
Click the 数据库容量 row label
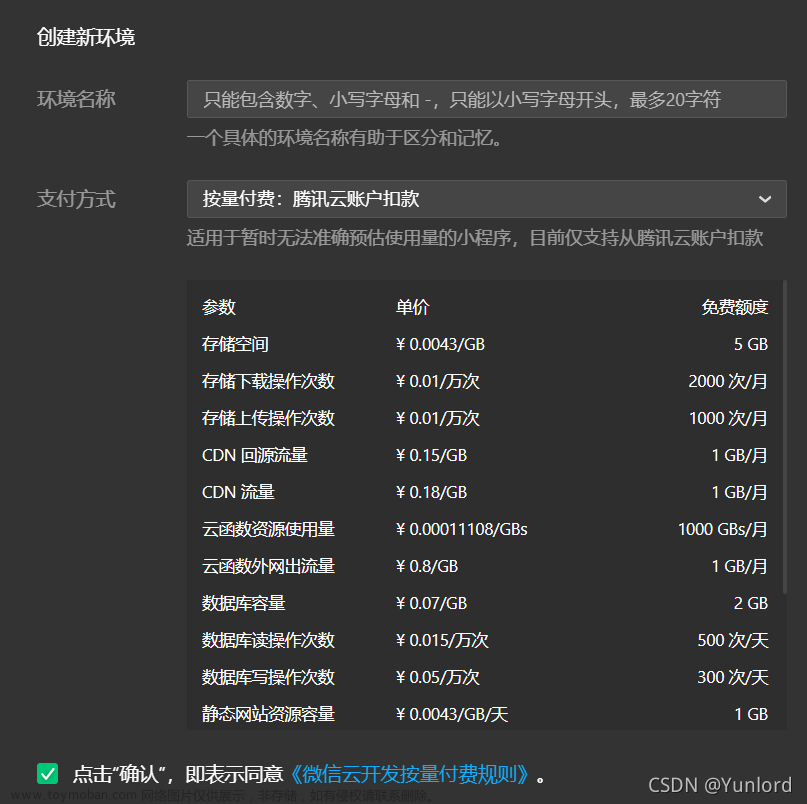click(243, 604)
